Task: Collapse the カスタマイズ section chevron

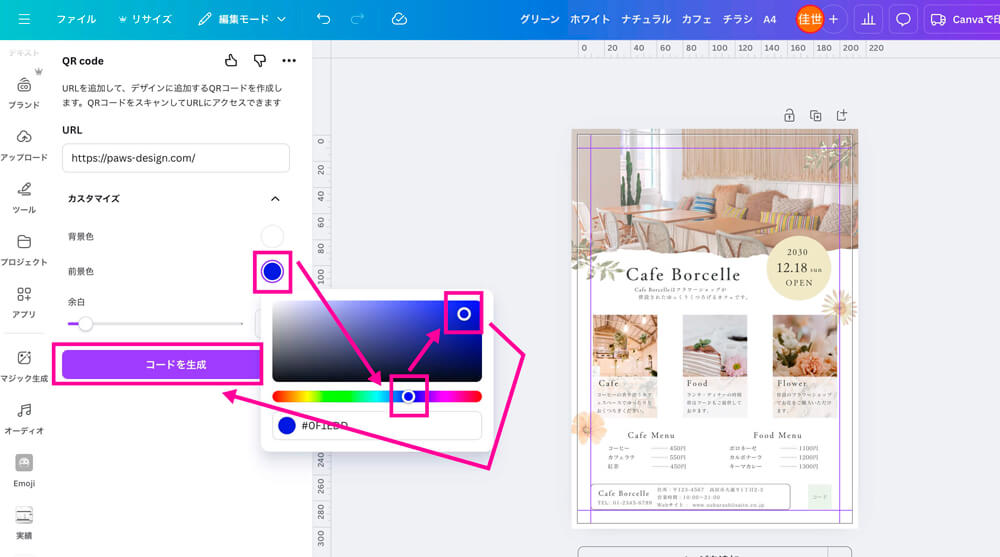Action: (276, 199)
